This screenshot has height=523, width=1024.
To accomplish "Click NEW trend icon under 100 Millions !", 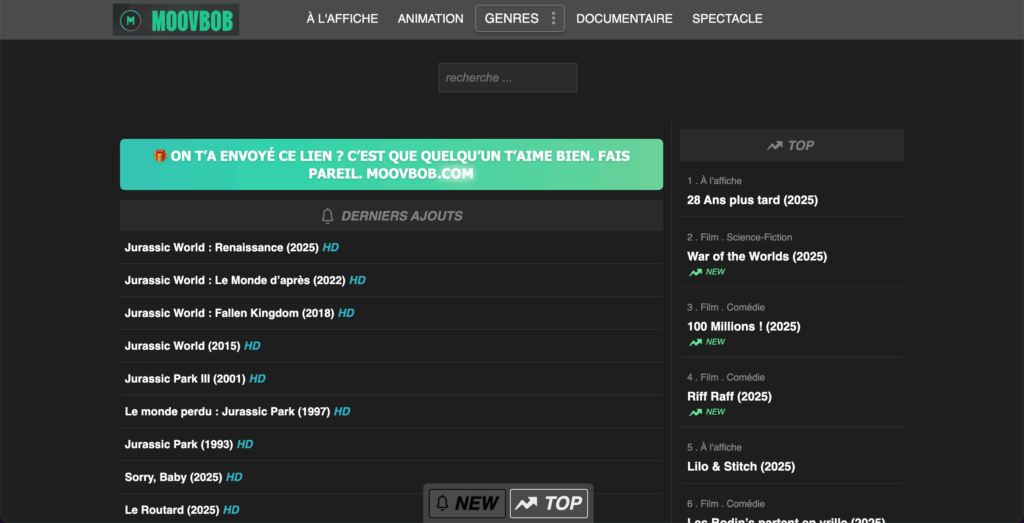I will [695, 342].
